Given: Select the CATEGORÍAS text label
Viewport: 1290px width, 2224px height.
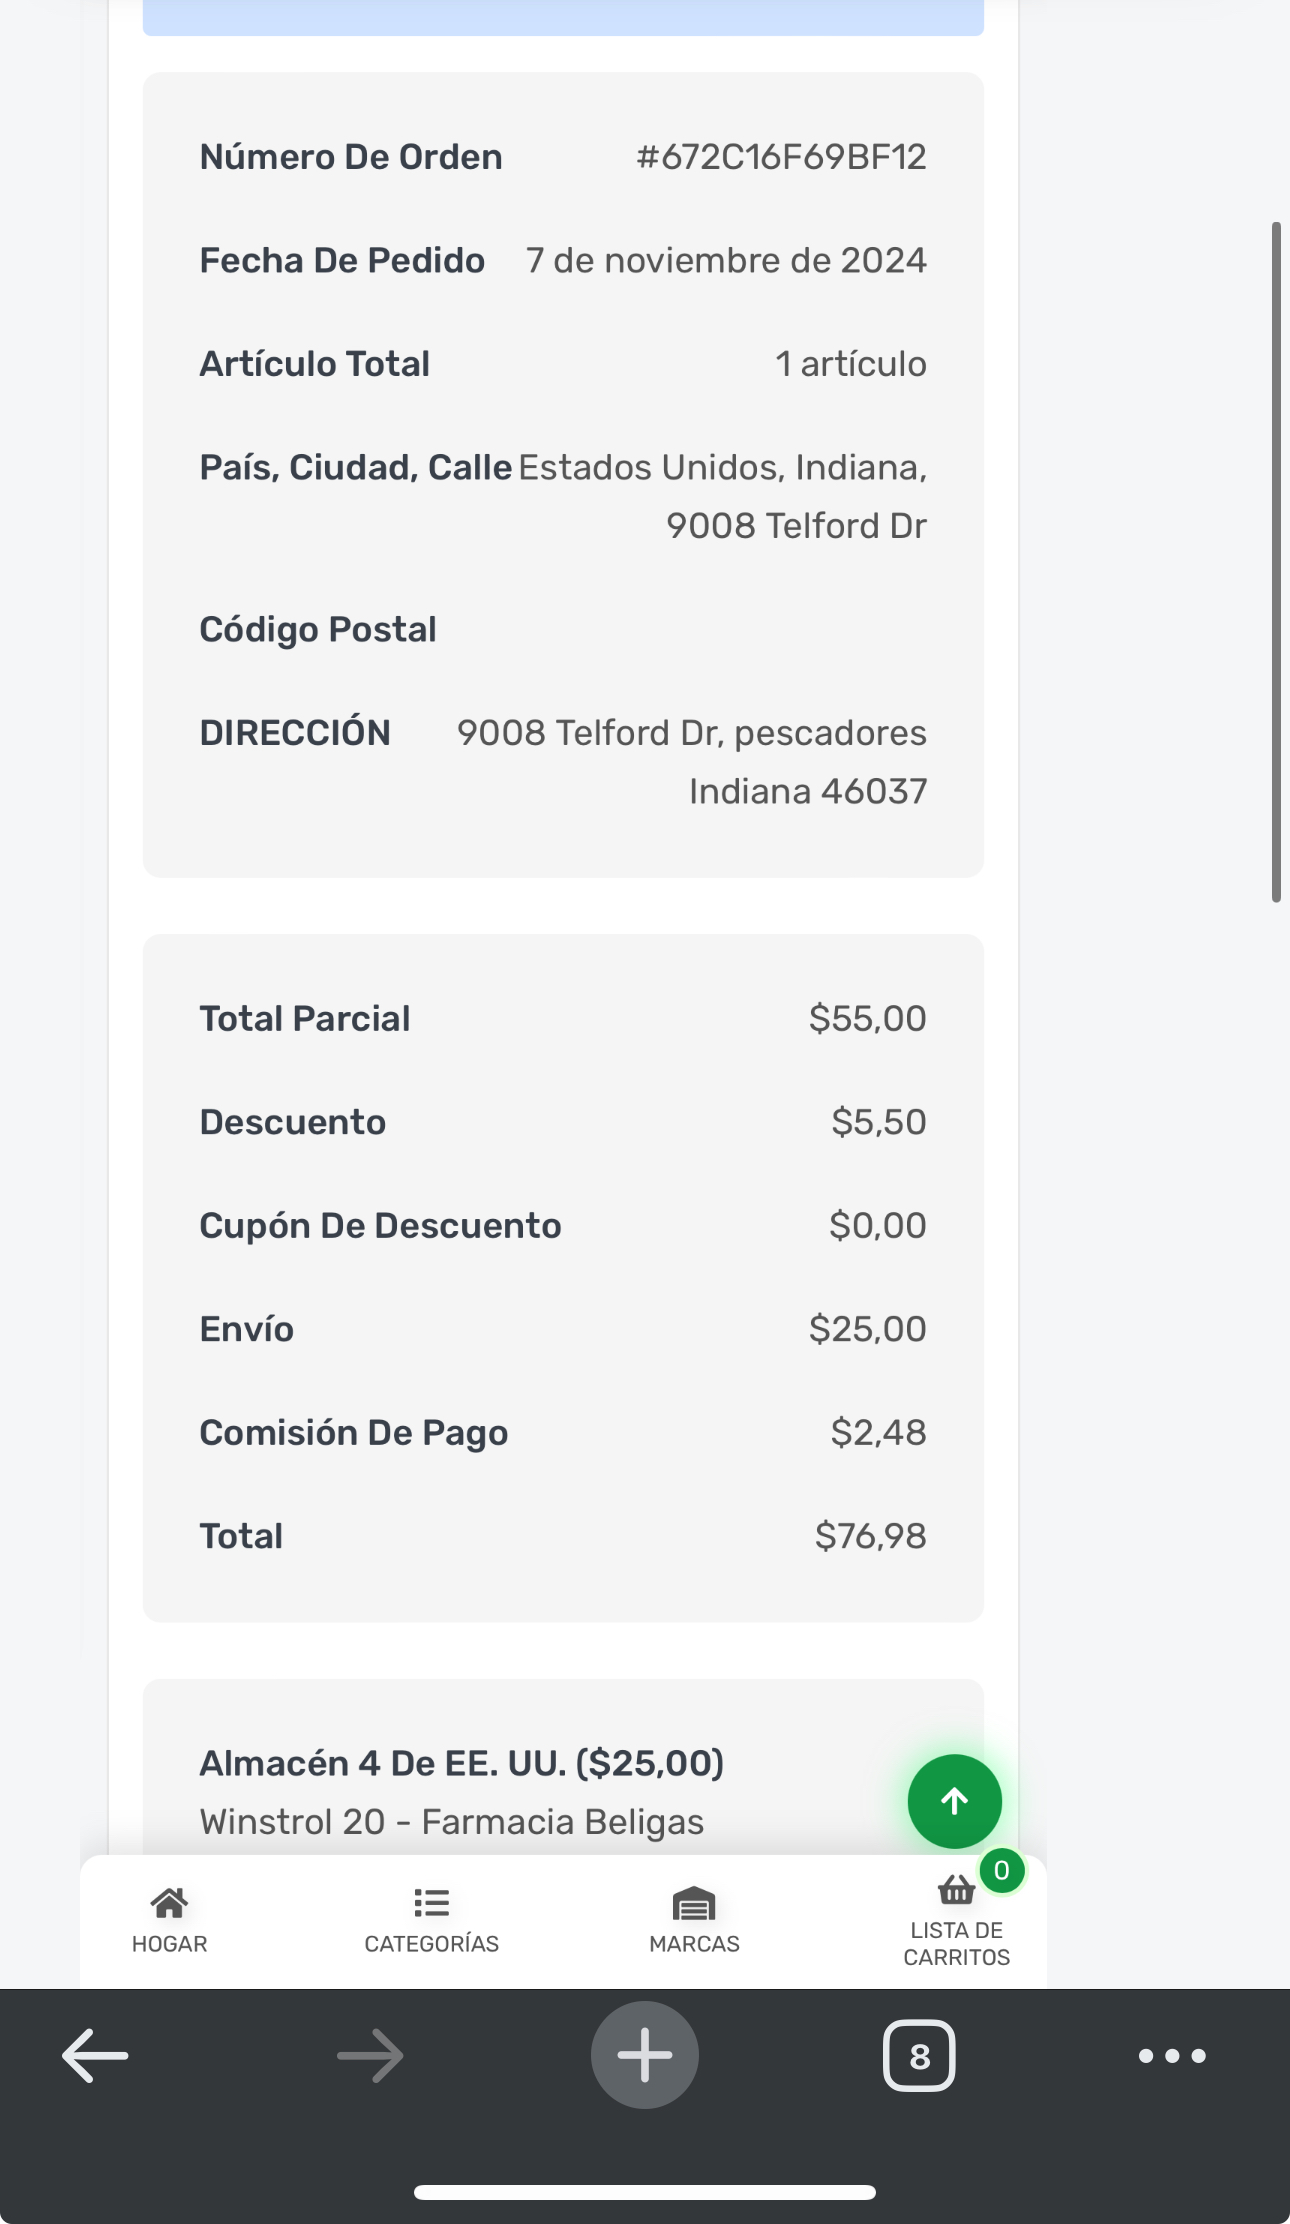Looking at the screenshot, I should 431,1944.
